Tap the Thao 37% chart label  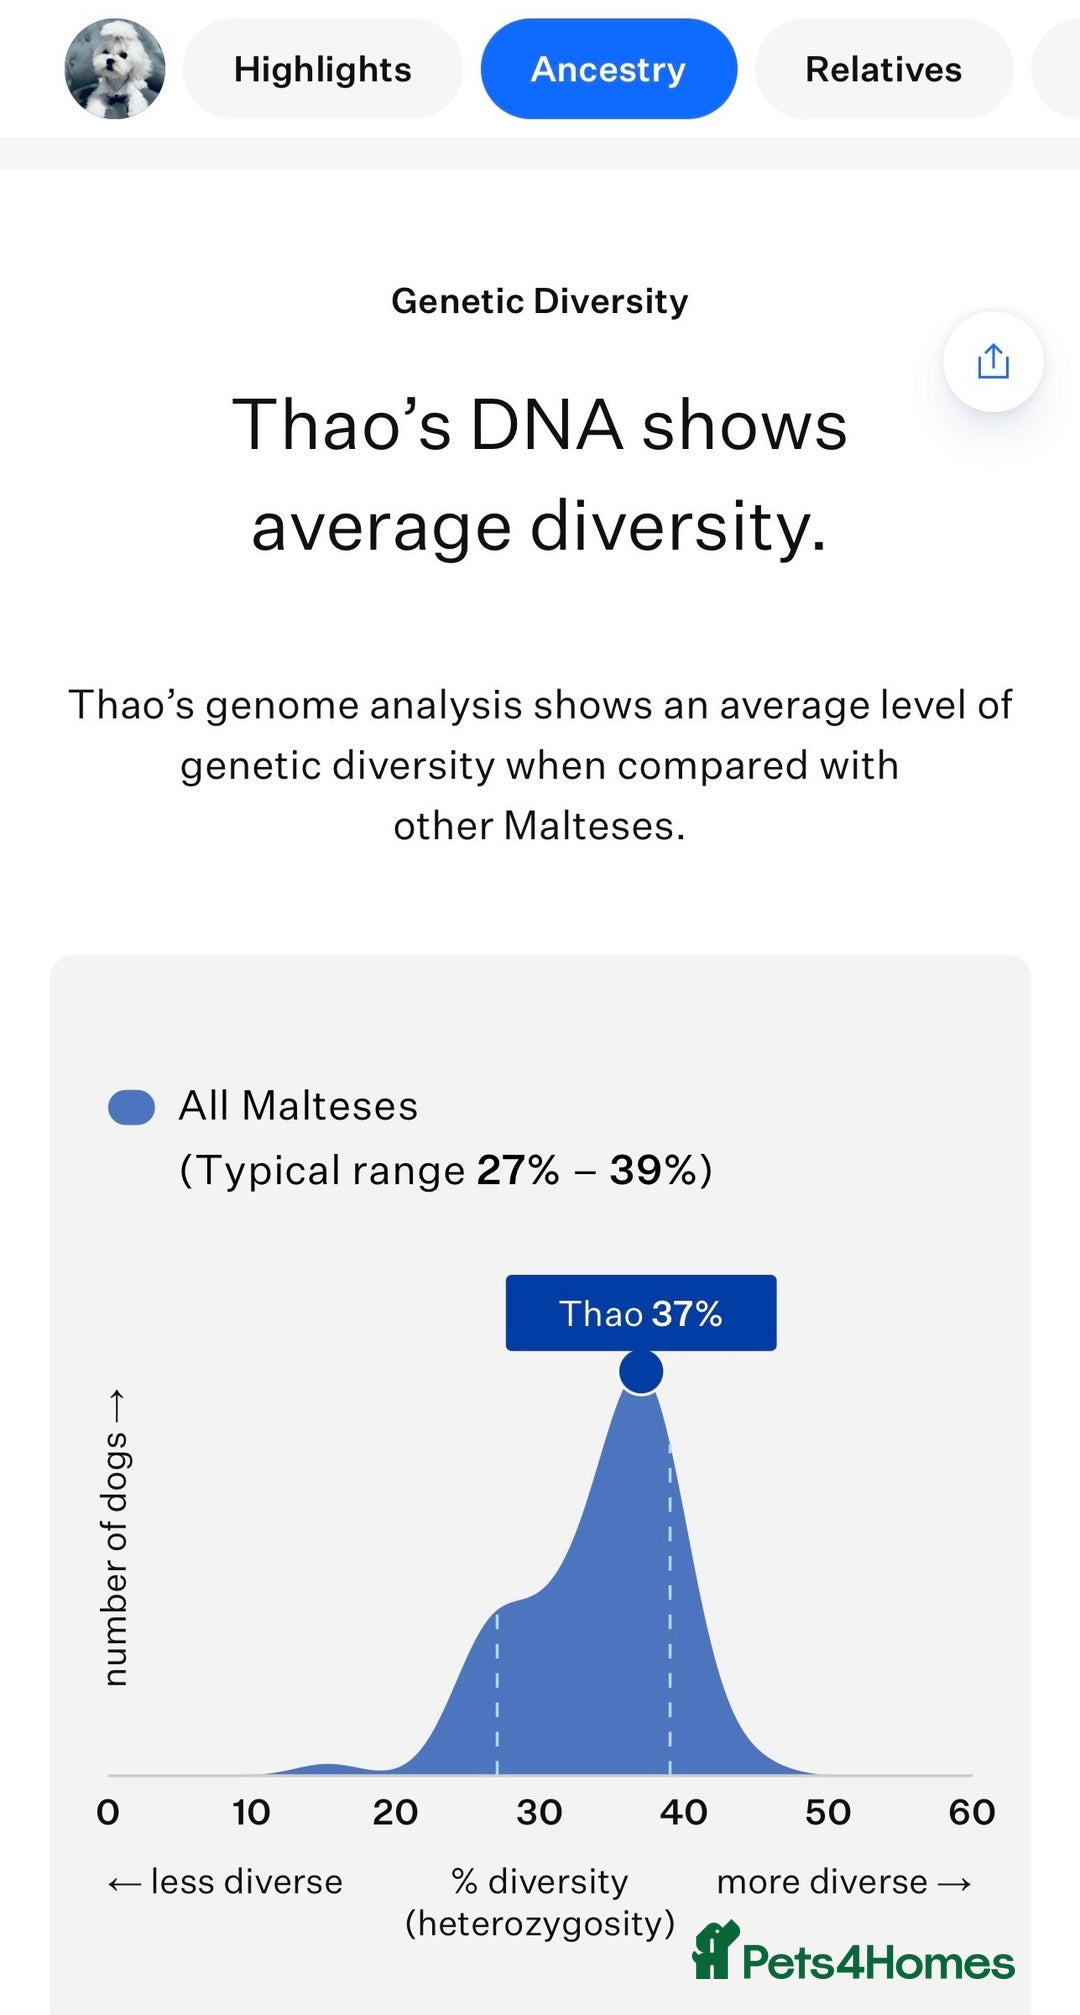(640, 1313)
